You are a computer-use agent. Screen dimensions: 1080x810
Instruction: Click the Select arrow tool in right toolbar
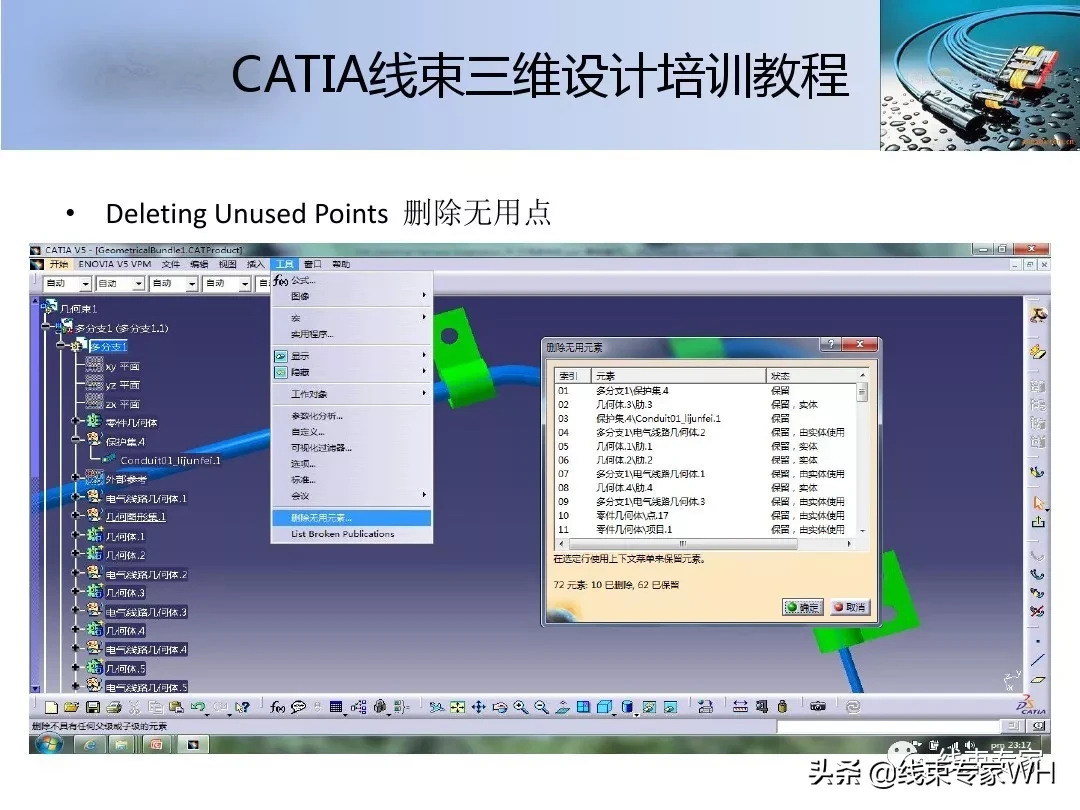click(x=1038, y=503)
